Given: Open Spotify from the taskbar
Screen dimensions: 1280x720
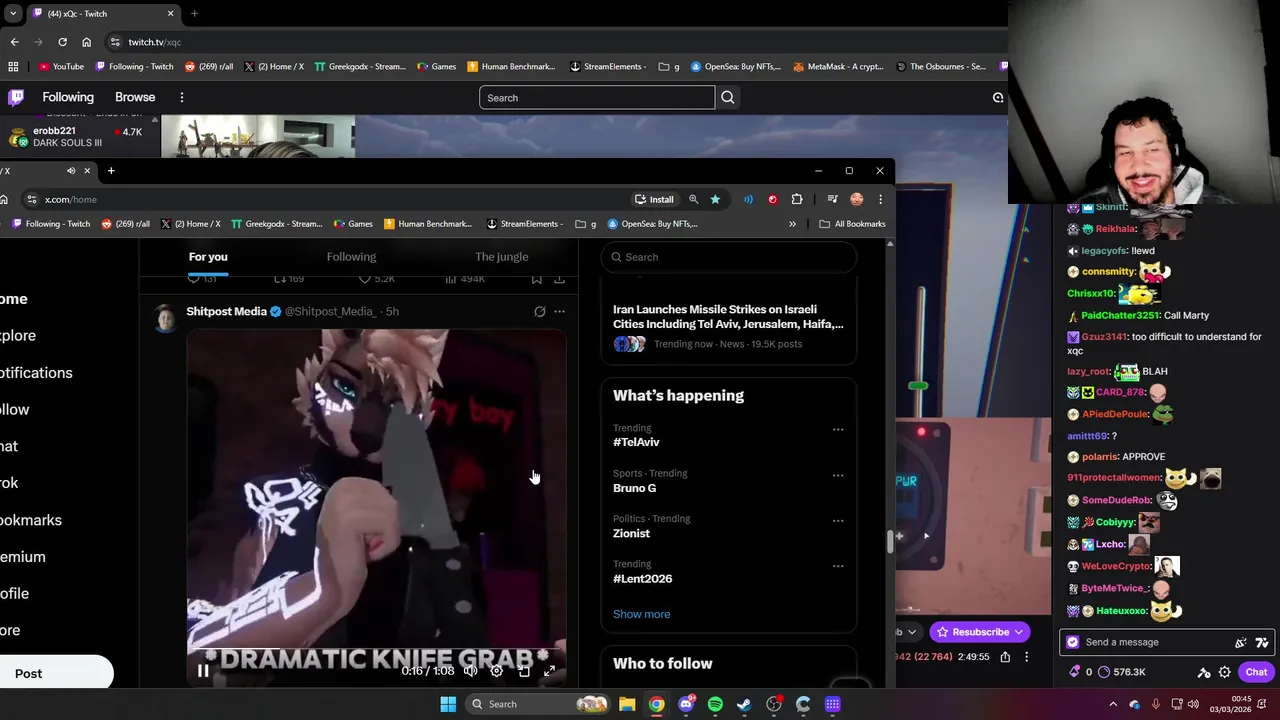Looking at the screenshot, I should pos(715,704).
